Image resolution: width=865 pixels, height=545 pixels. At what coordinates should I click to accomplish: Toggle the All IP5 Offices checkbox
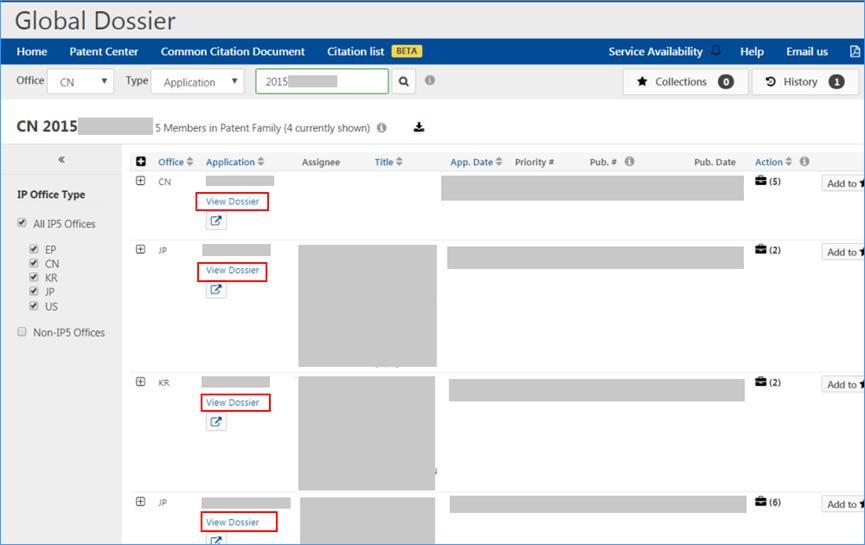tap(23, 223)
